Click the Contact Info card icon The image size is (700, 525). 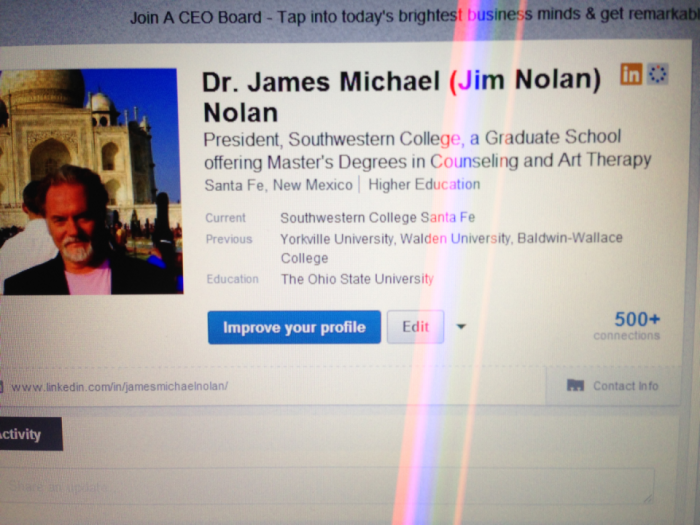coord(575,385)
